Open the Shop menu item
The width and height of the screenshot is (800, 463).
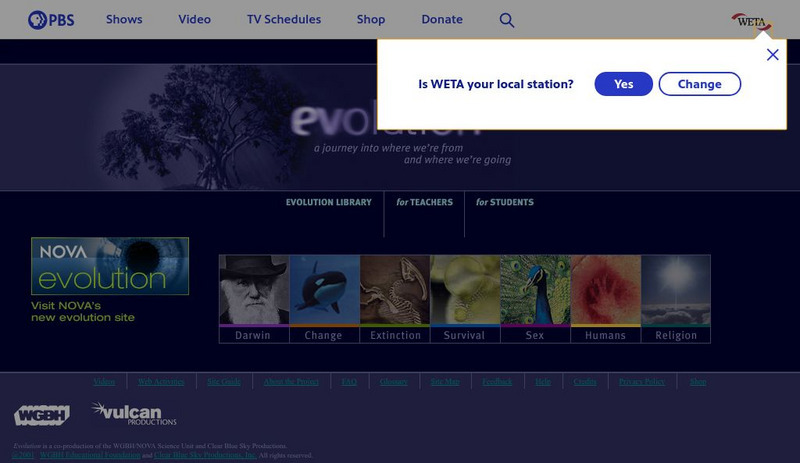(x=371, y=19)
